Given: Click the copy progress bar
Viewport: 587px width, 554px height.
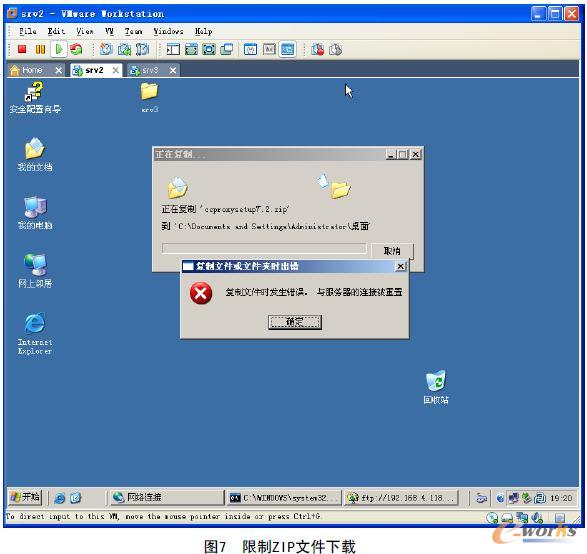Looking at the screenshot, I should point(264,248).
